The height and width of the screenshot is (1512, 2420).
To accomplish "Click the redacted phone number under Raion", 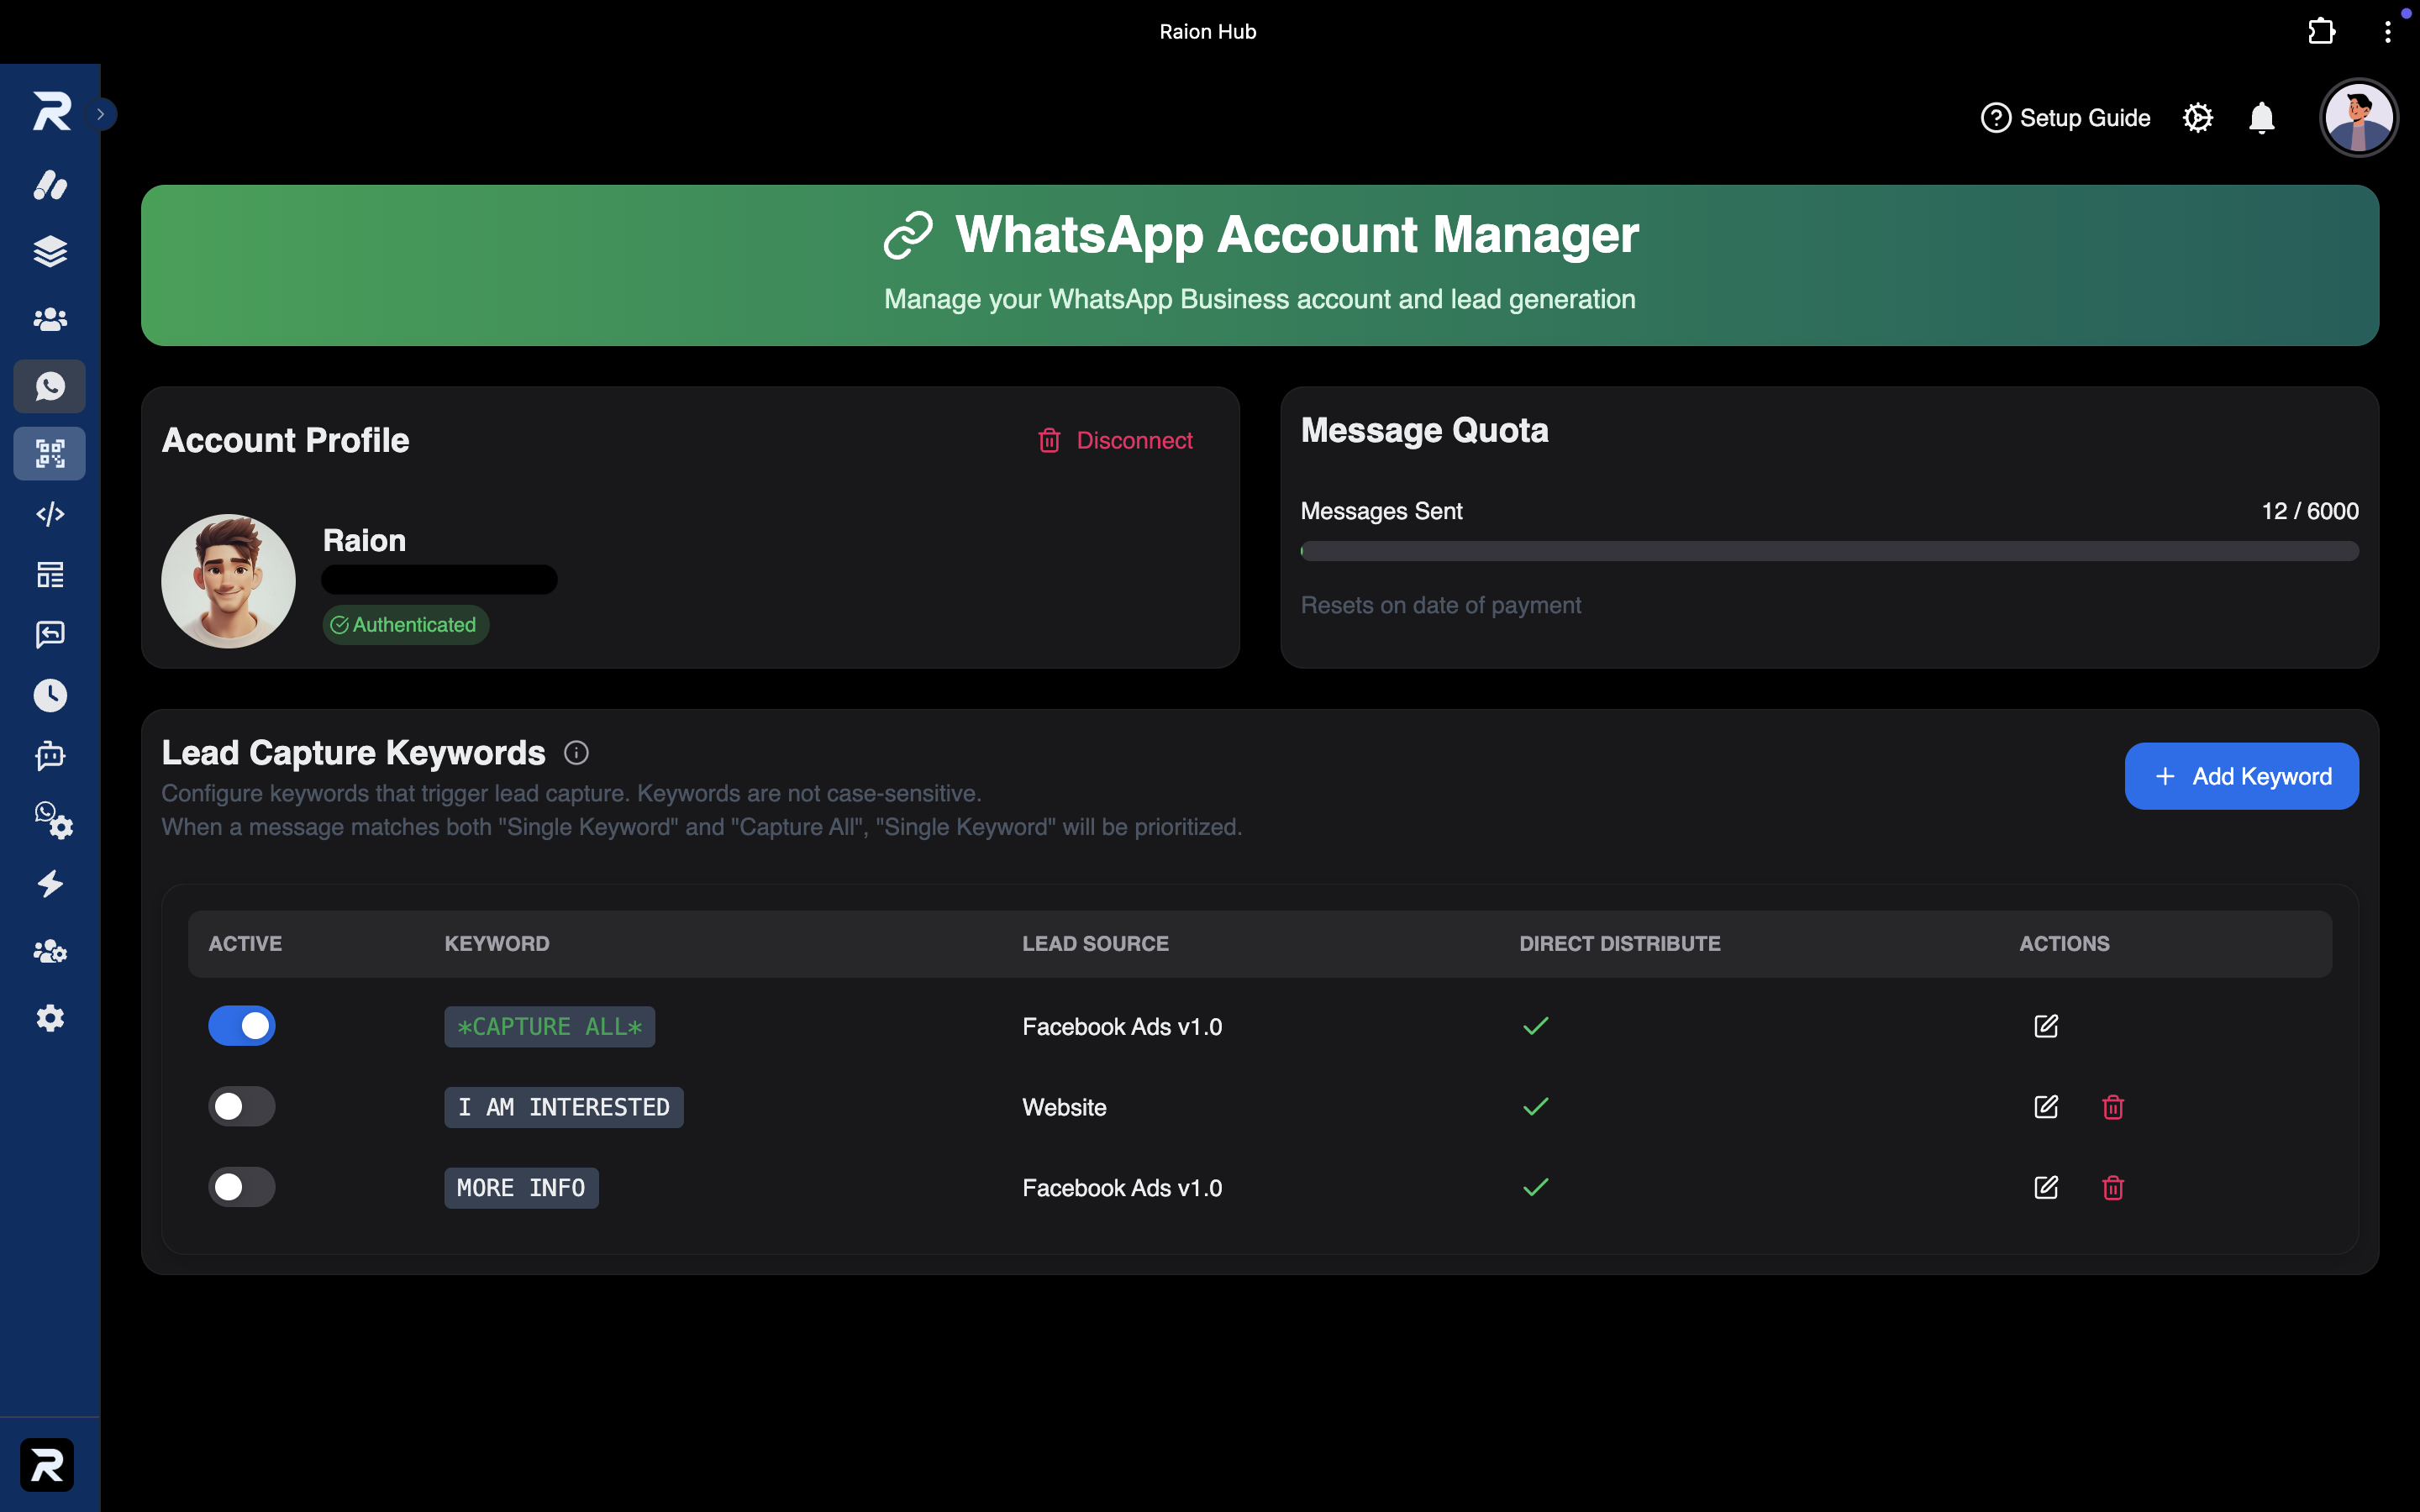I will 439,580.
